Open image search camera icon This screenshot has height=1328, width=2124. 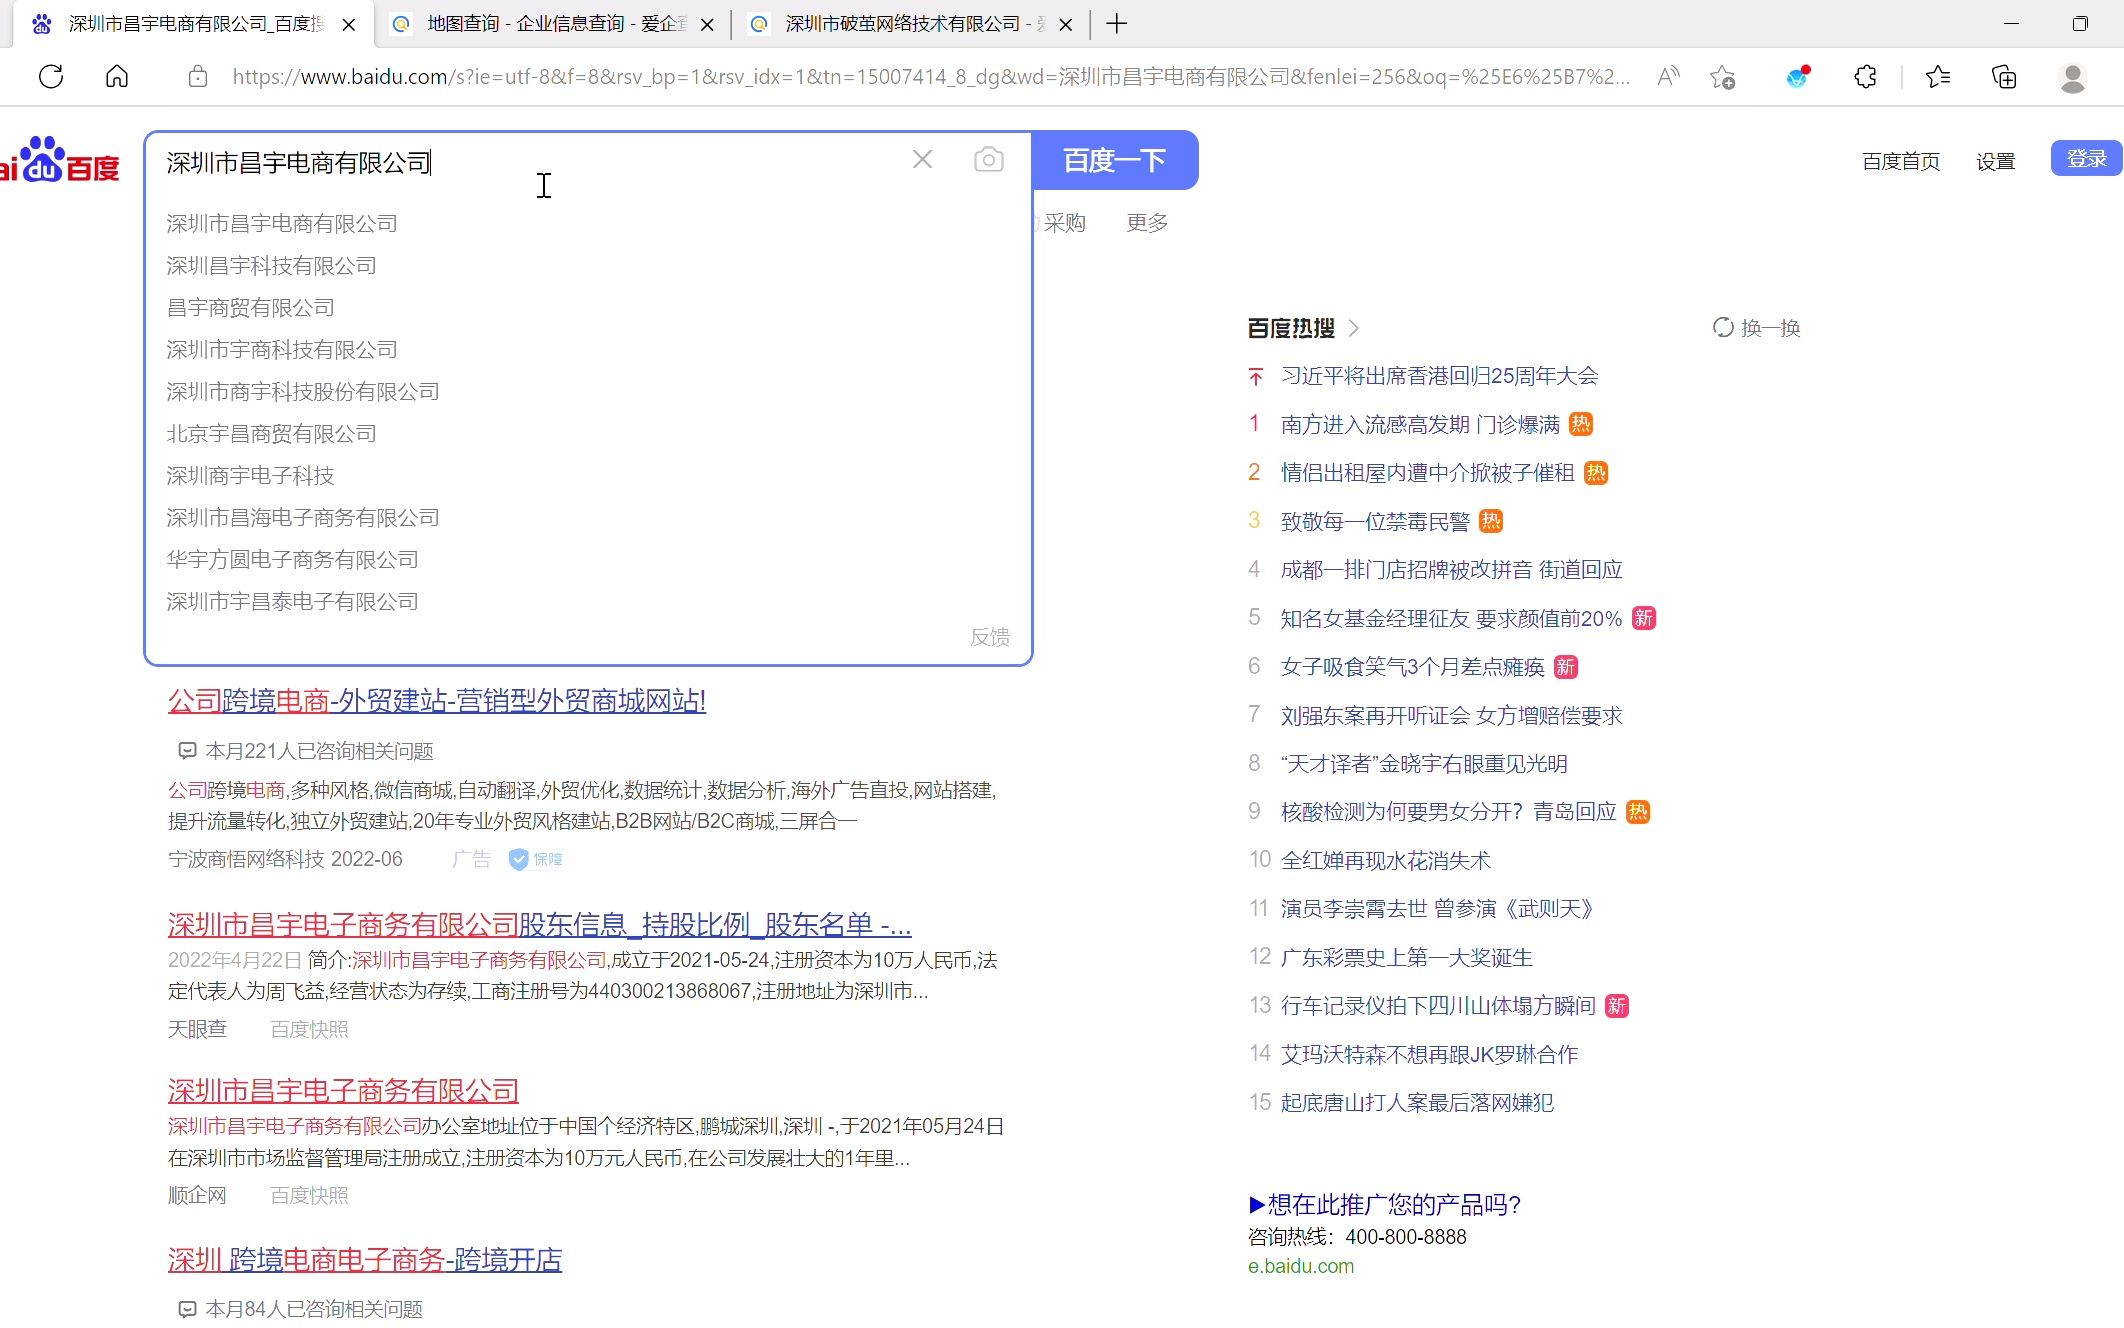(x=988, y=160)
